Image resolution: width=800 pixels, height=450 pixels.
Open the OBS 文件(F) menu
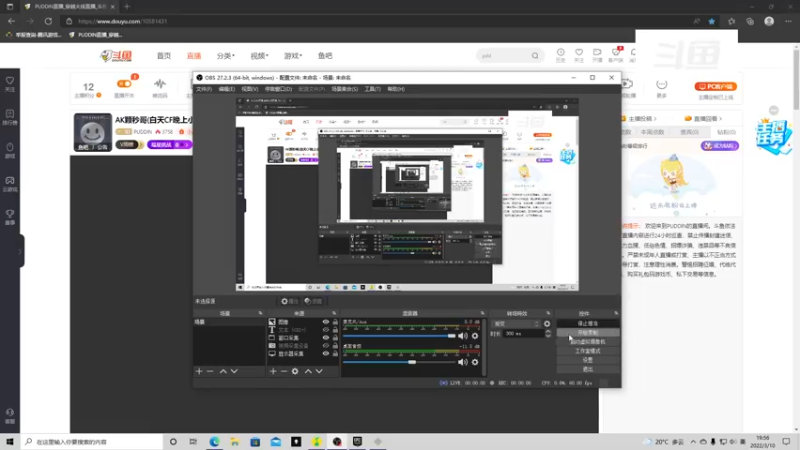point(204,89)
